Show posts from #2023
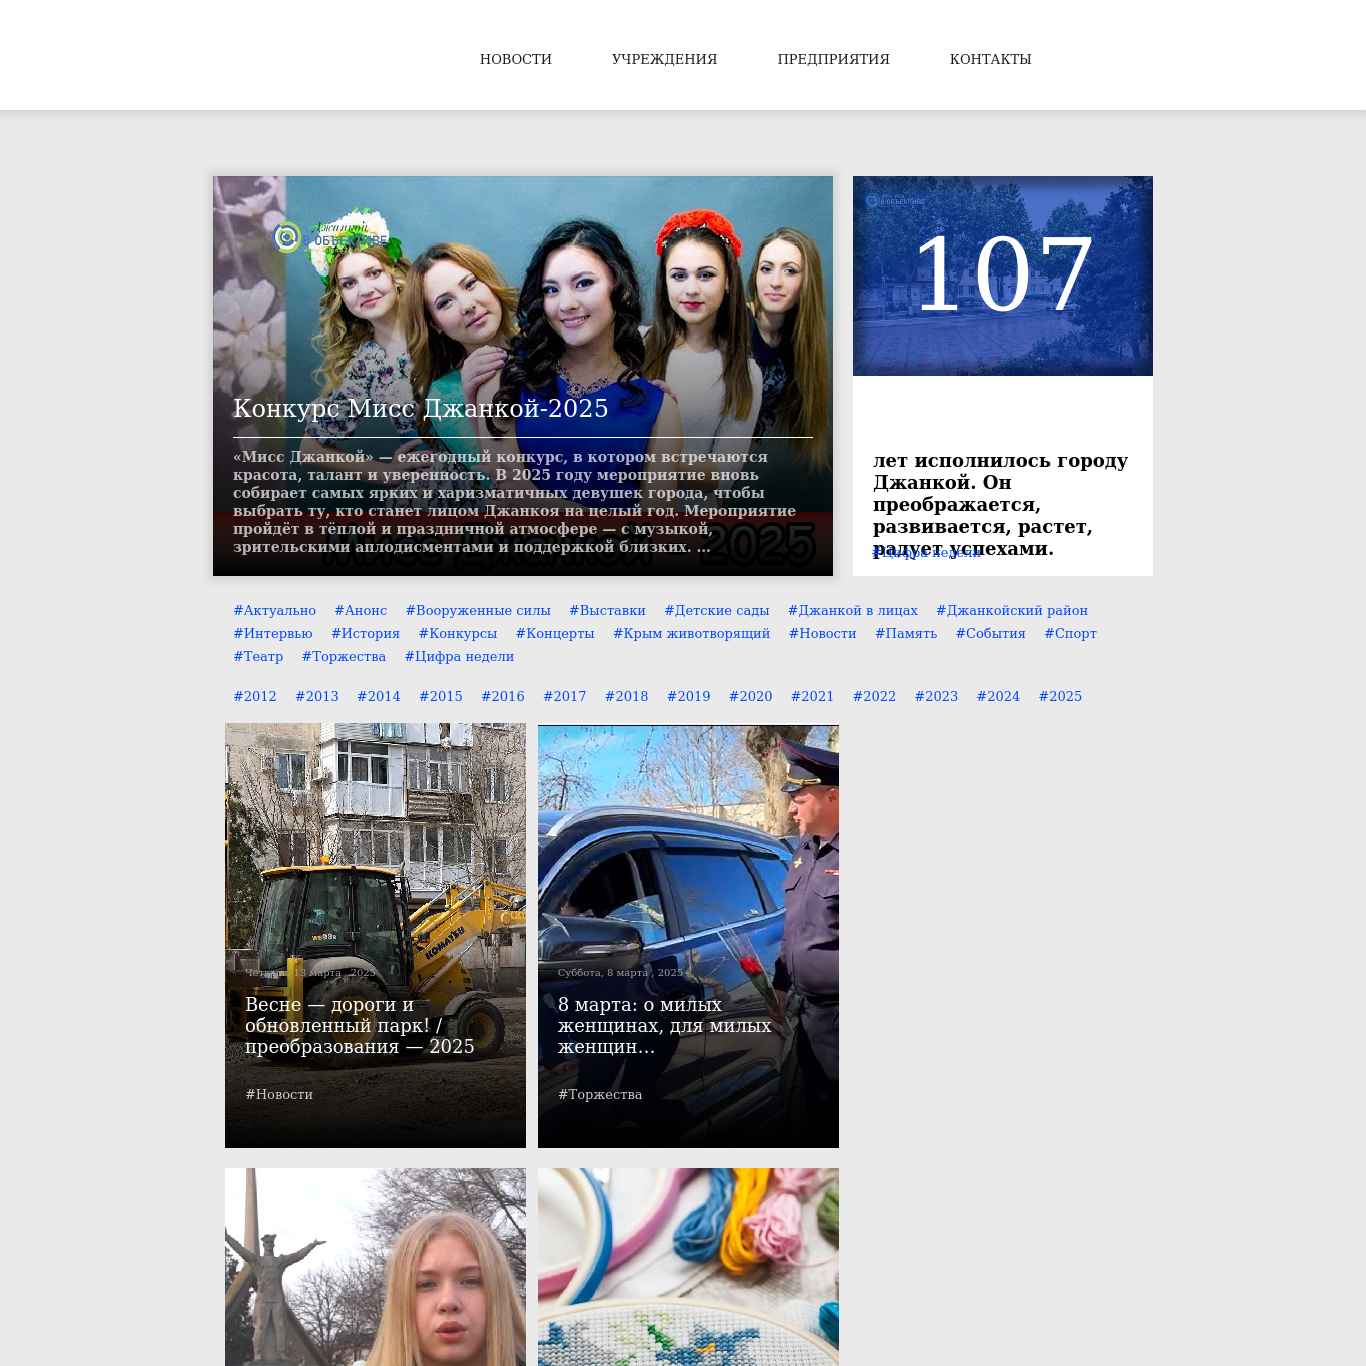Image resolution: width=1366 pixels, height=1366 pixels. pos(937,696)
